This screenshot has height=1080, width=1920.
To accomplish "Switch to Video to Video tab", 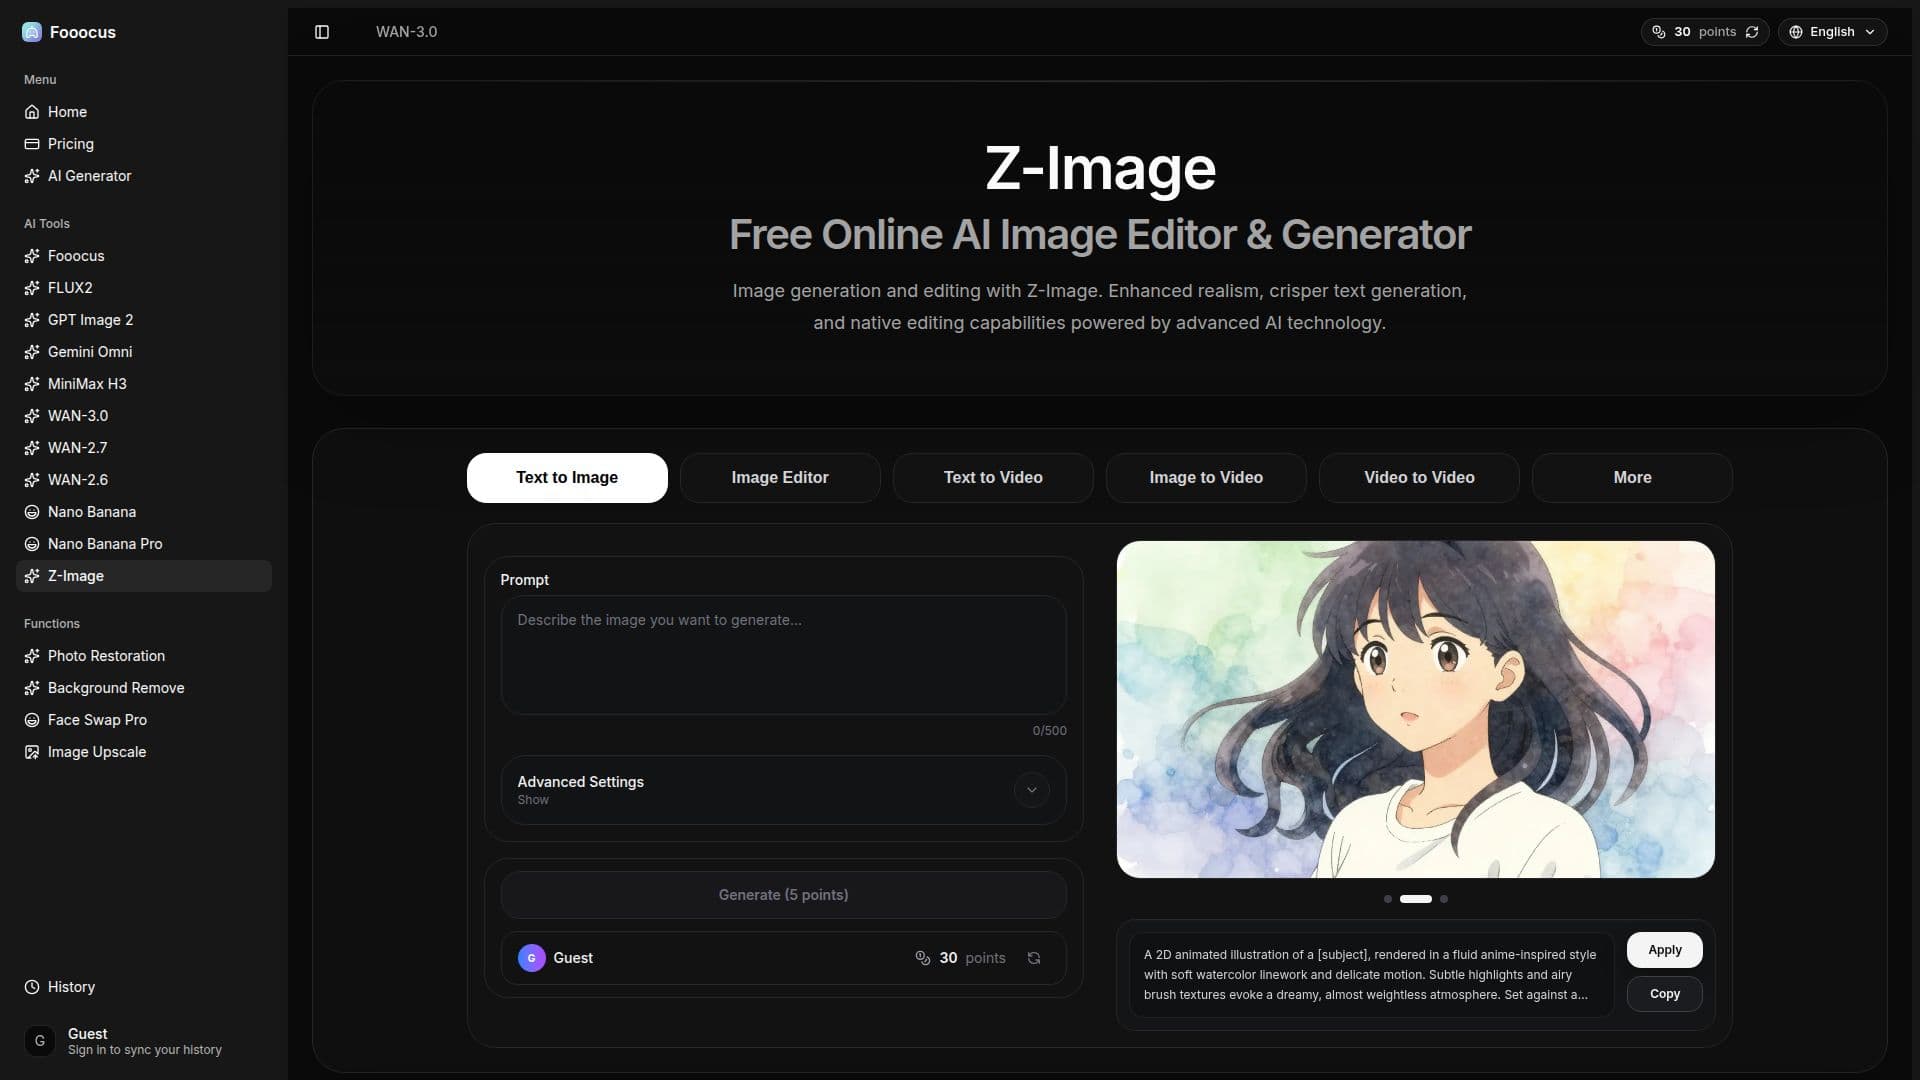I will click(x=1419, y=478).
